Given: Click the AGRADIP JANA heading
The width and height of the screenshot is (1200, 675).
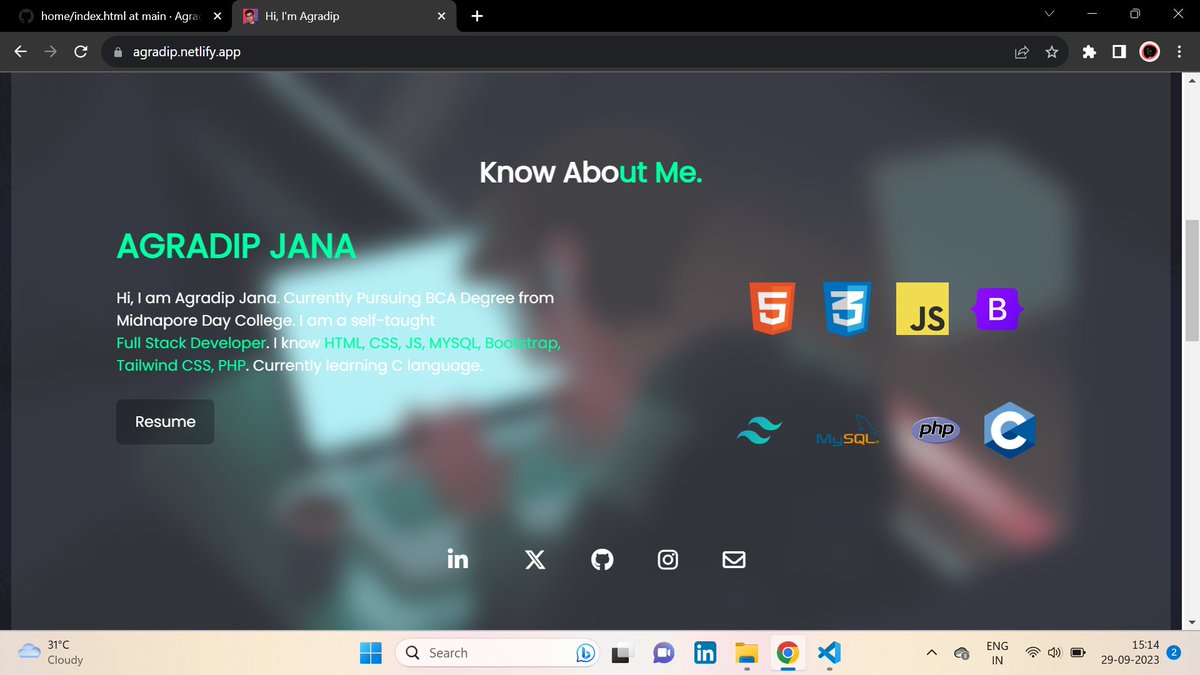Looking at the screenshot, I should 236,246.
